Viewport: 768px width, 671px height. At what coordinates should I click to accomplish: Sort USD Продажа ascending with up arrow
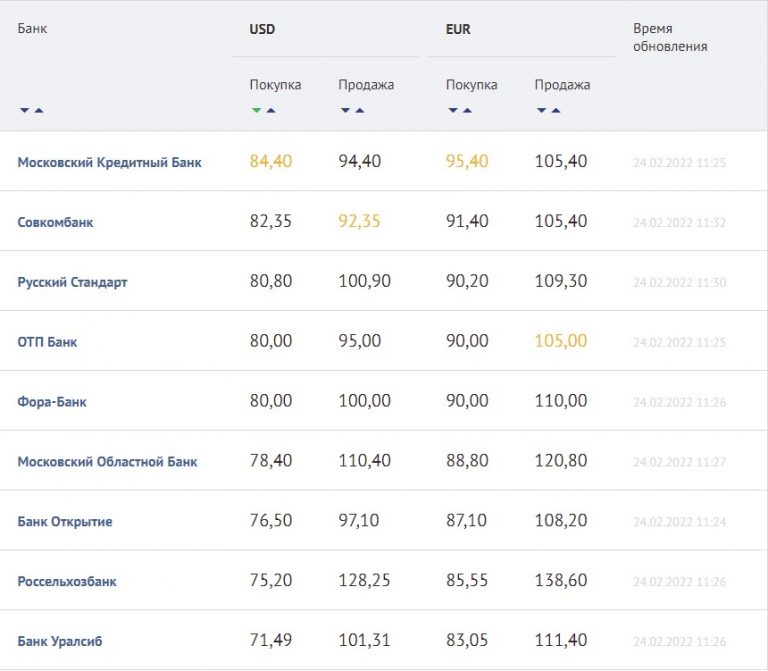(360, 110)
